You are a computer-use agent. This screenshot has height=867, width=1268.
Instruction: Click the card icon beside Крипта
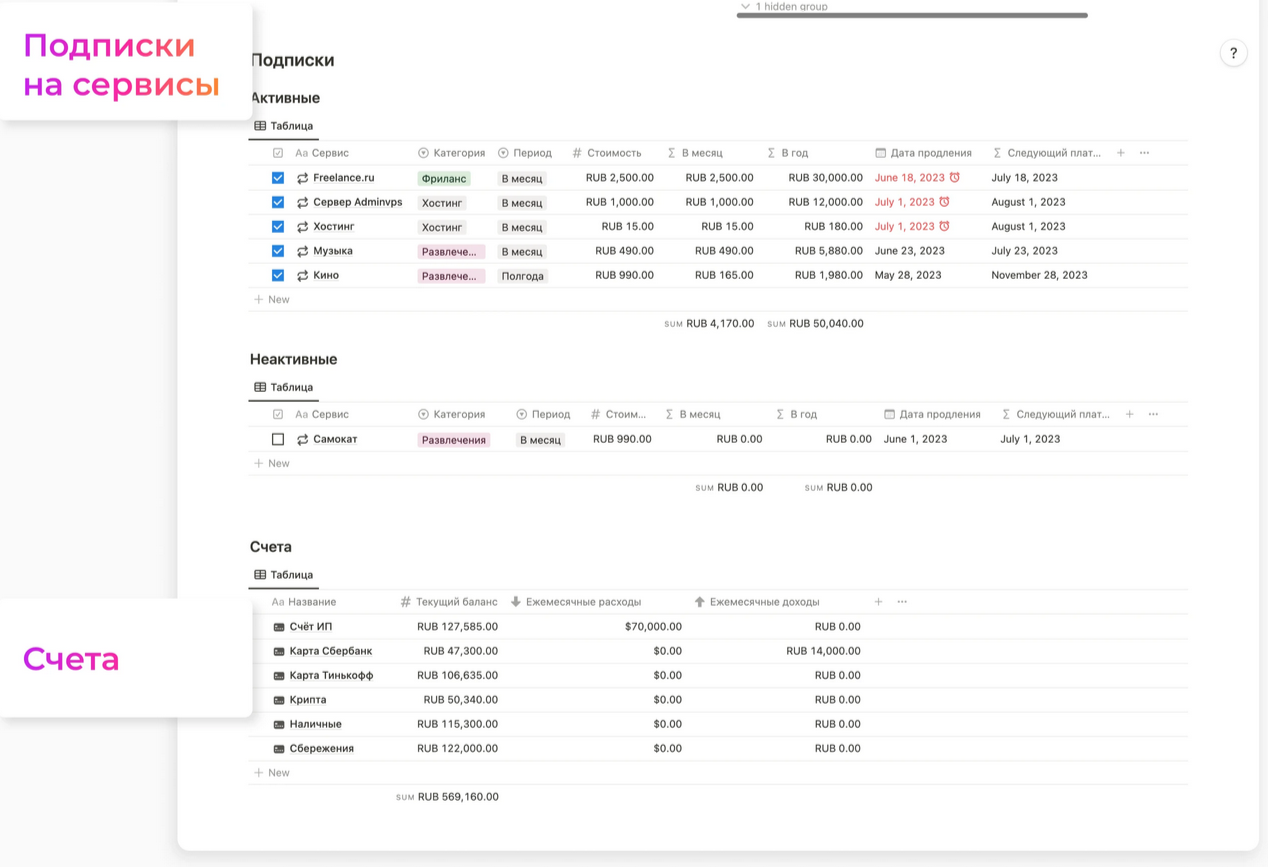279,700
